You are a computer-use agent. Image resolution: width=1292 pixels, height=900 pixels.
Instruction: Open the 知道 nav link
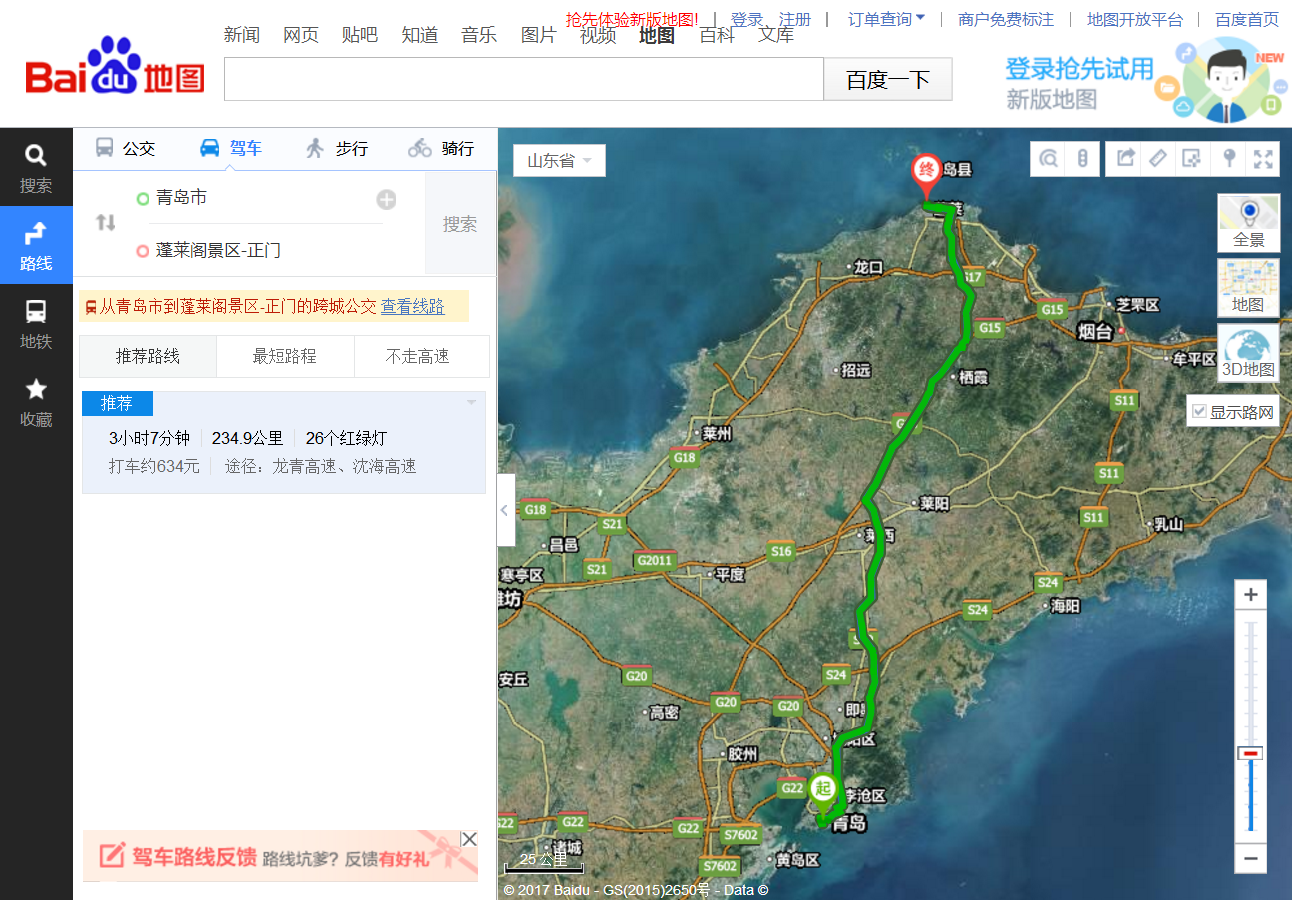[420, 35]
